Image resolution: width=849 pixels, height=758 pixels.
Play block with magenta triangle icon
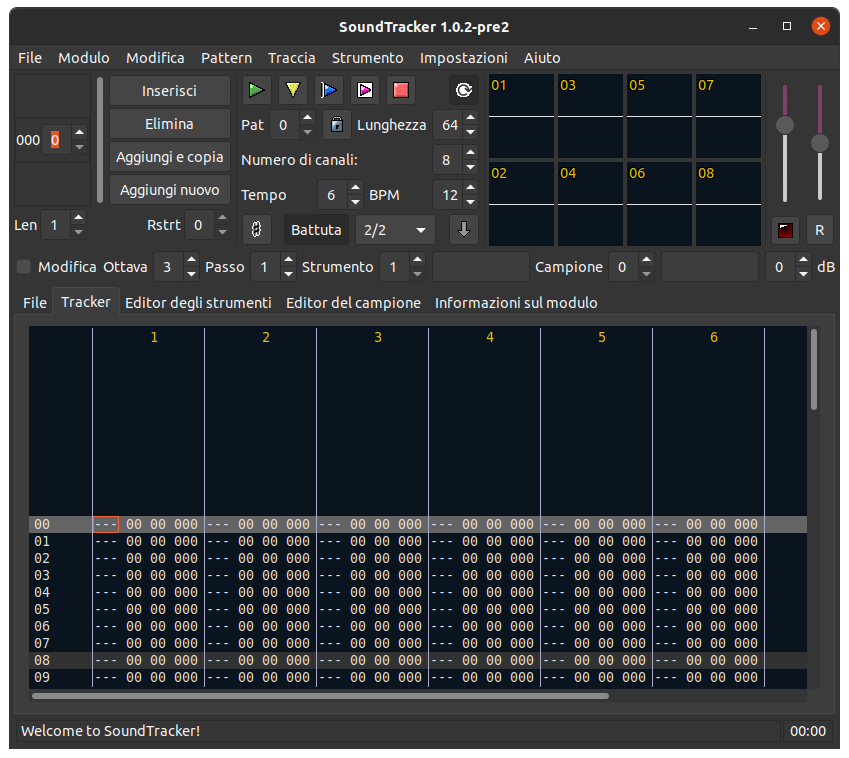pyautogui.click(x=365, y=90)
